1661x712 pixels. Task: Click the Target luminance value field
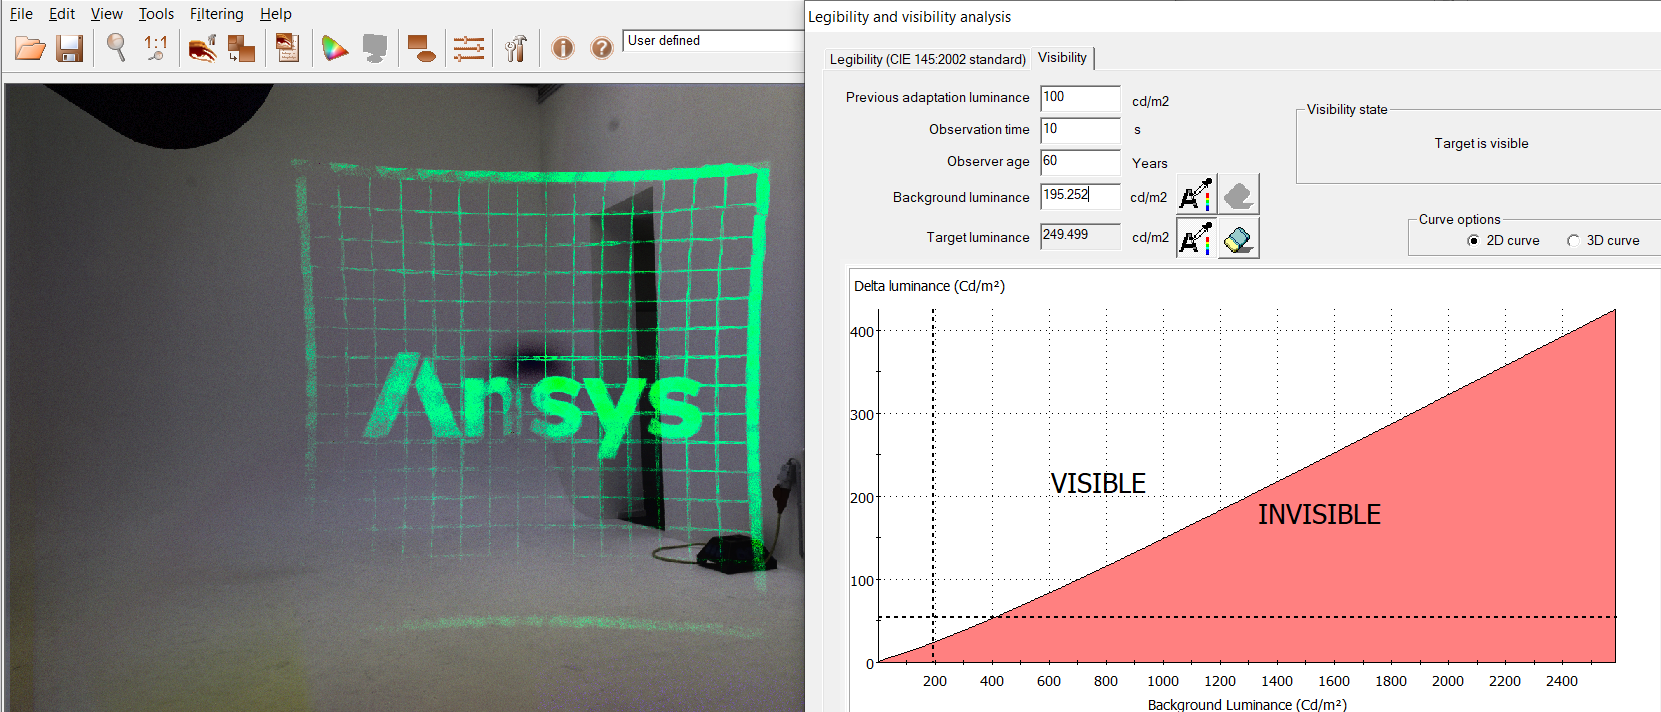(x=1080, y=236)
